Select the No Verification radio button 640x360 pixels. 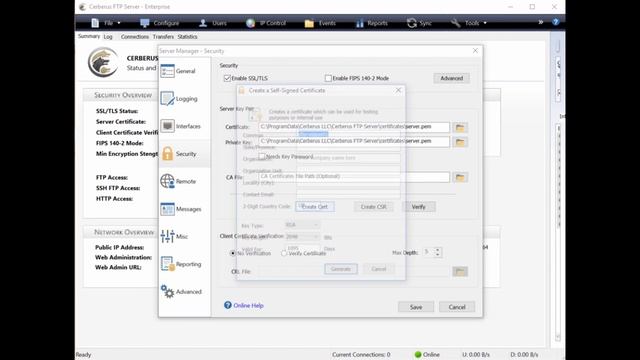tap(233, 253)
